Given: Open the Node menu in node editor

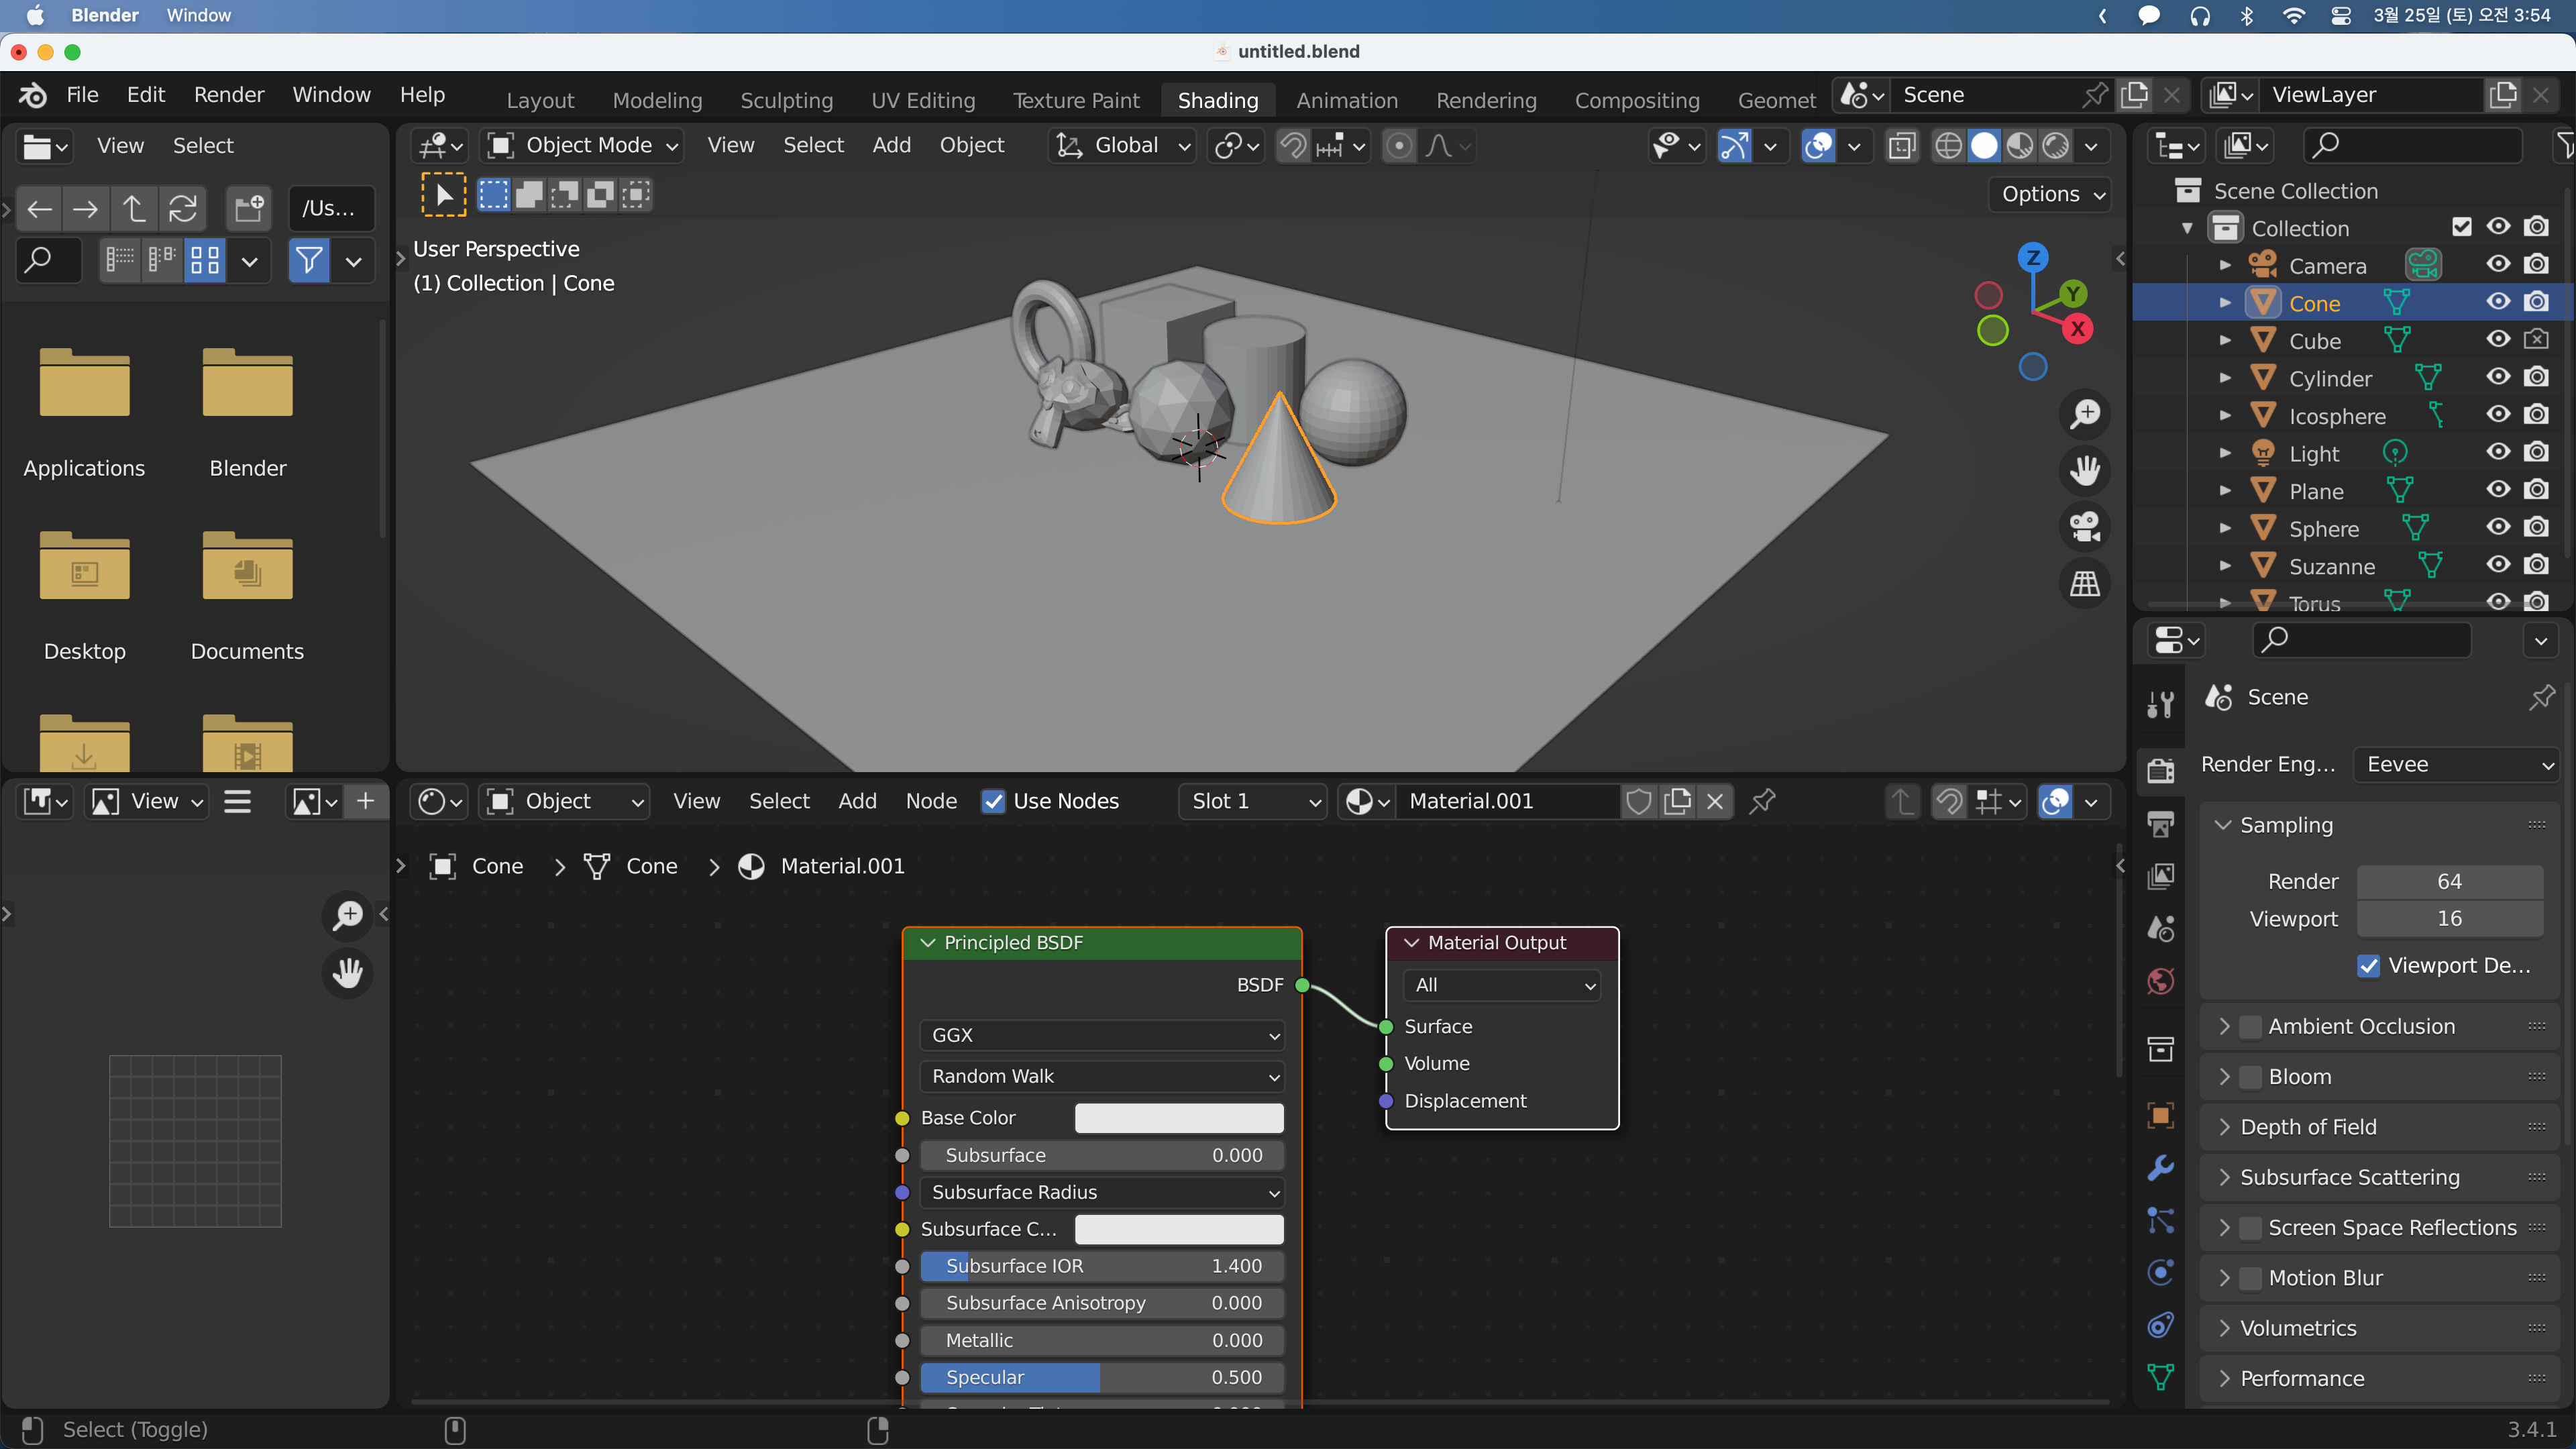Looking at the screenshot, I should [931, 801].
